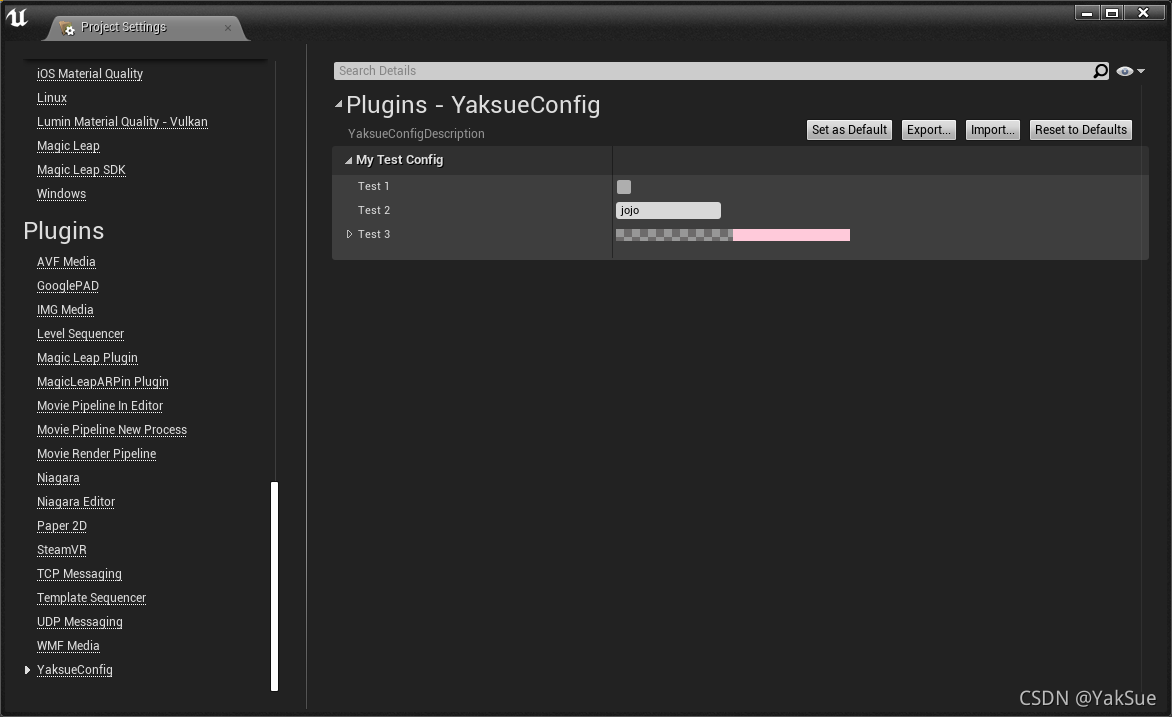1172x717 pixels.
Task: Click the Test 2 property label
Action: 374,210
